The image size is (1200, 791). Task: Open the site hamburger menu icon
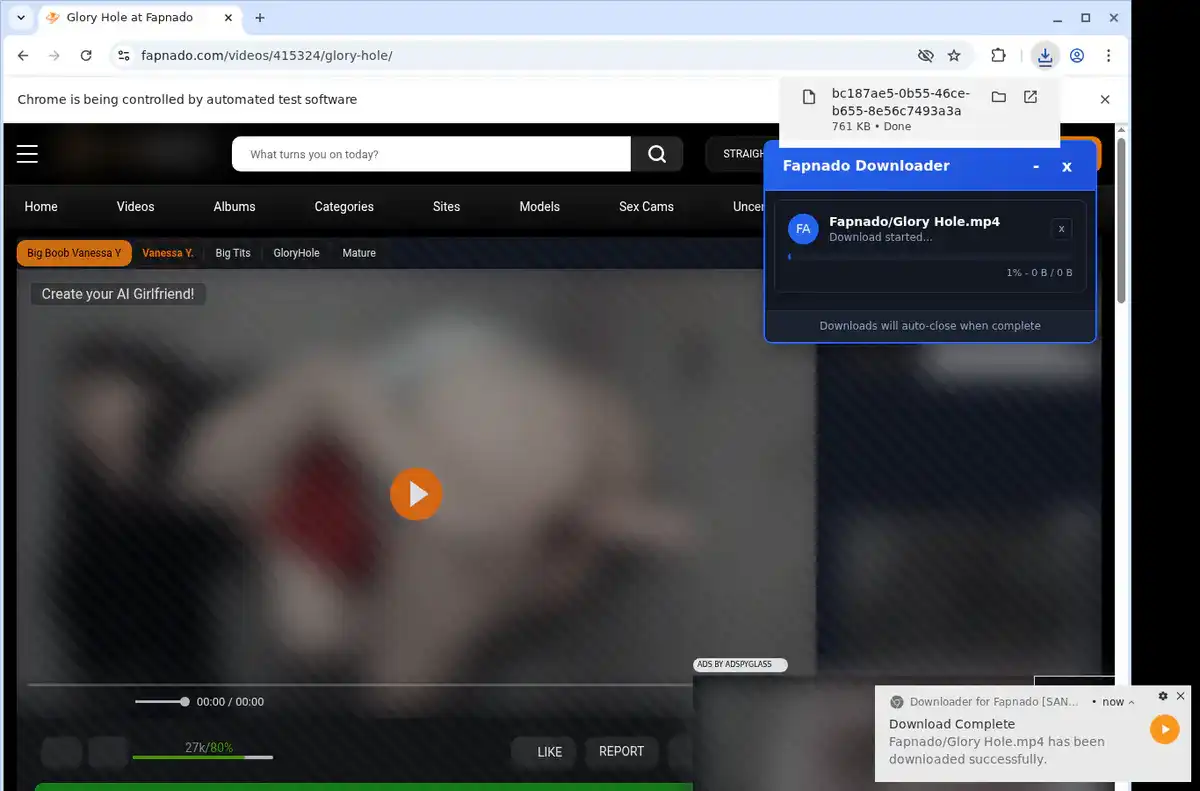[27, 153]
